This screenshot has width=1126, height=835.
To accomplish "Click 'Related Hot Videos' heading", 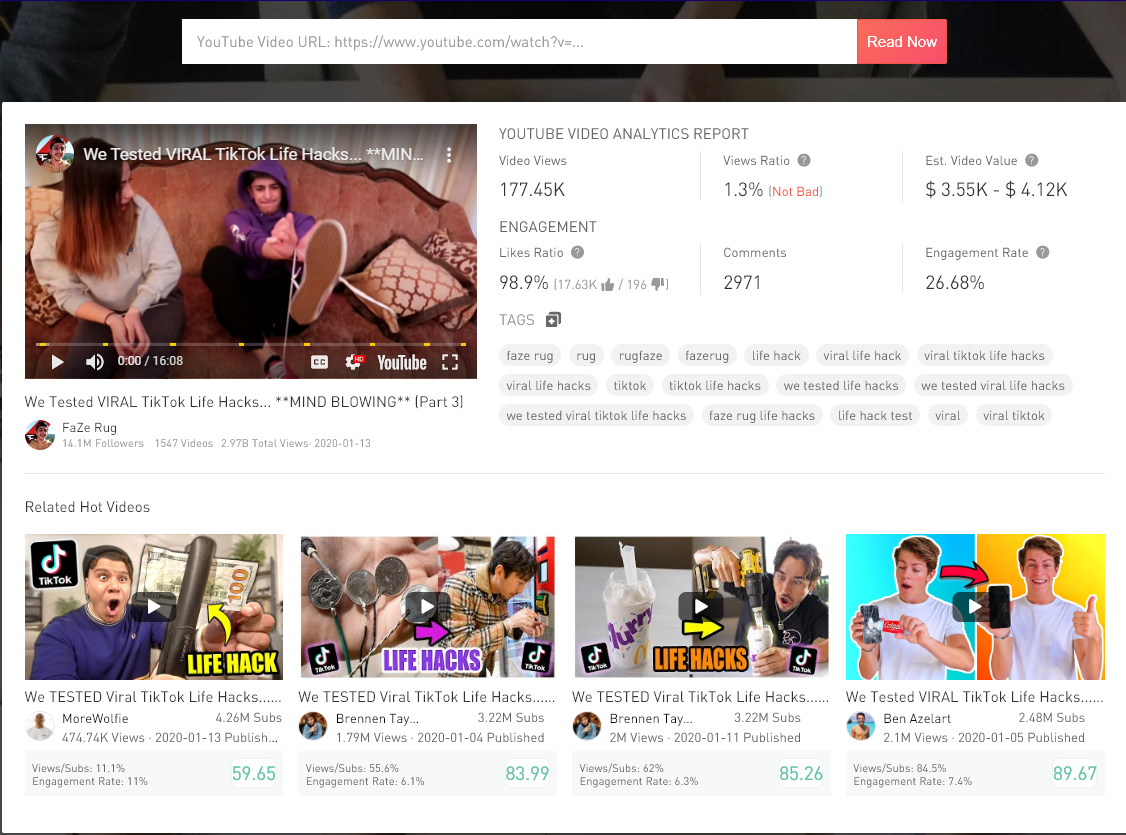I will [x=88, y=507].
